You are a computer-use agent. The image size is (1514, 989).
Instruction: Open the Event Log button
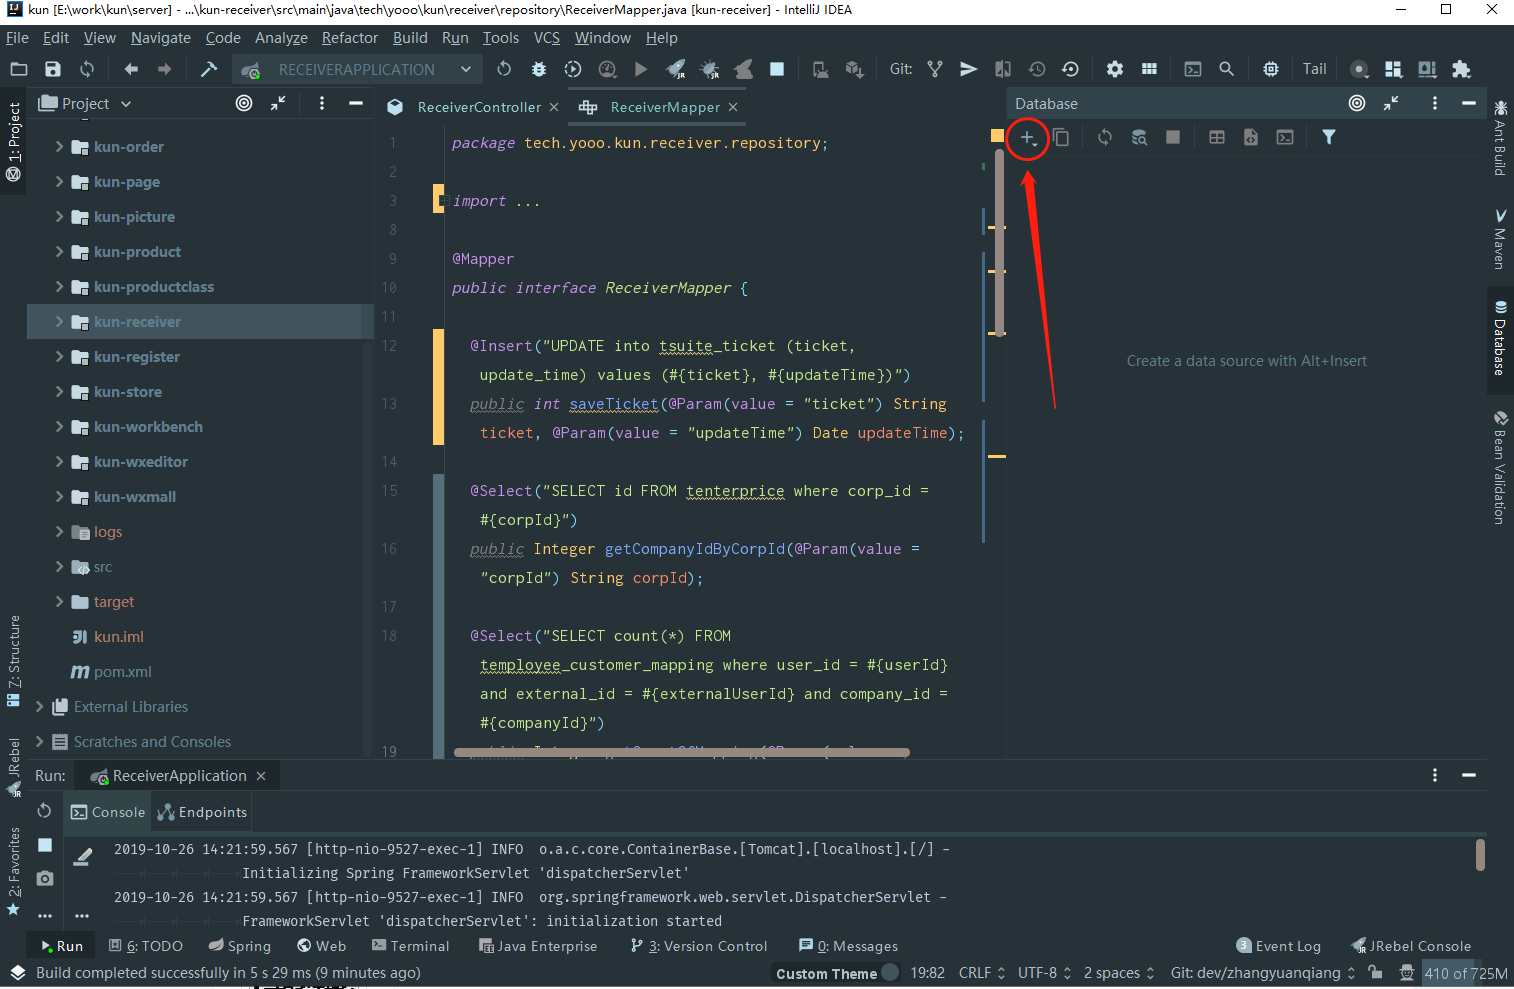tap(1278, 946)
